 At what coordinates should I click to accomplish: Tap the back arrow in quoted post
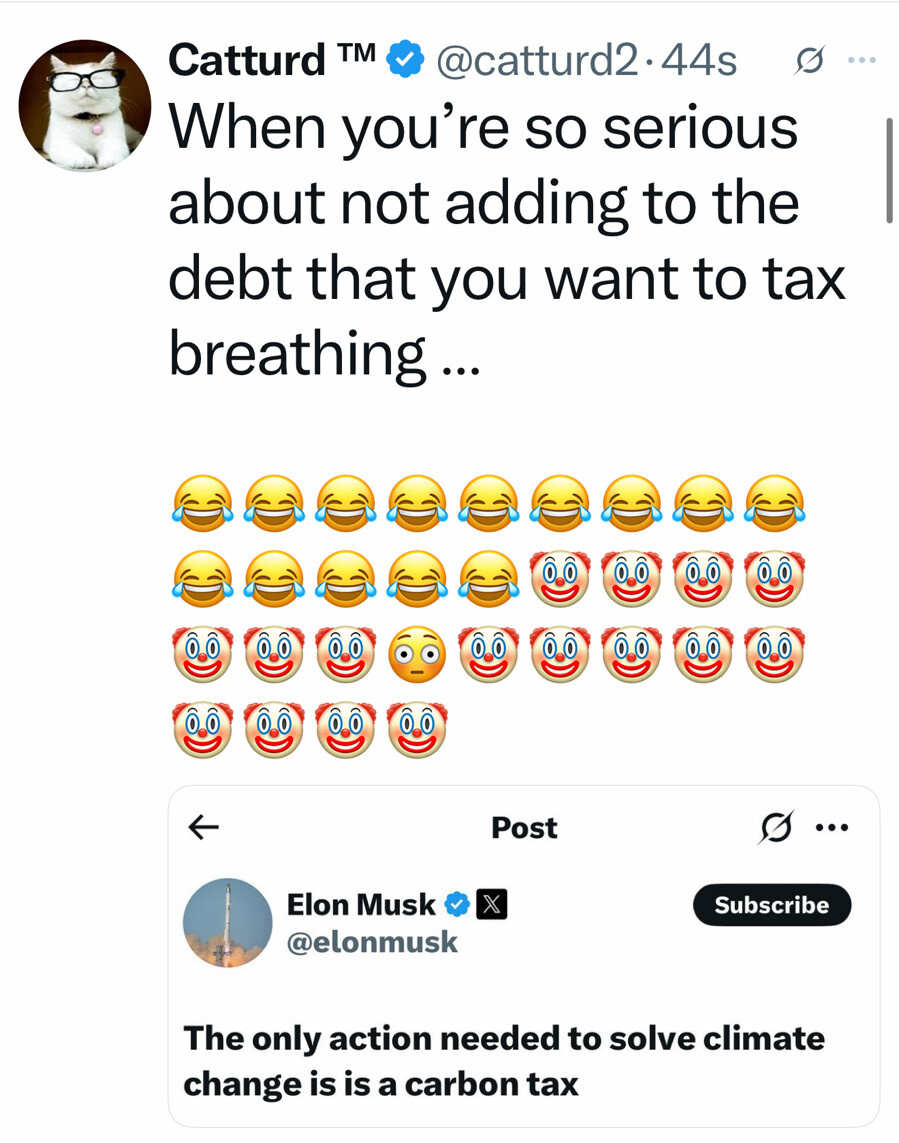(204, 827)
